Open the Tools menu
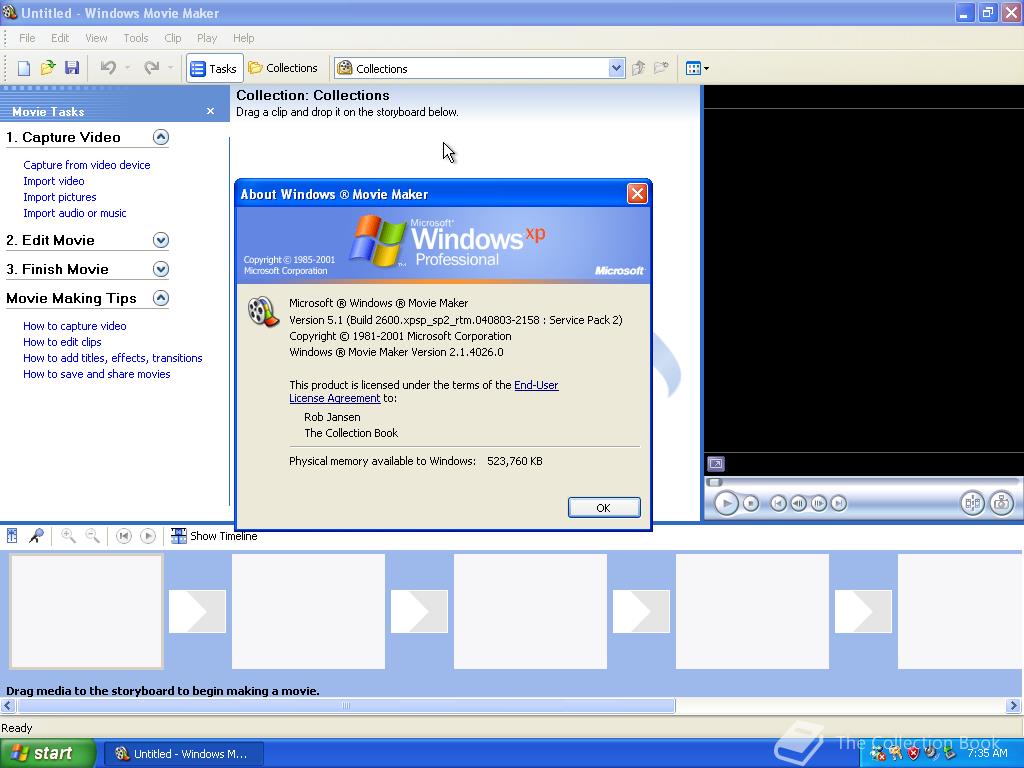The height and width of the screenshot is (768, 1024). click(136, 38)
